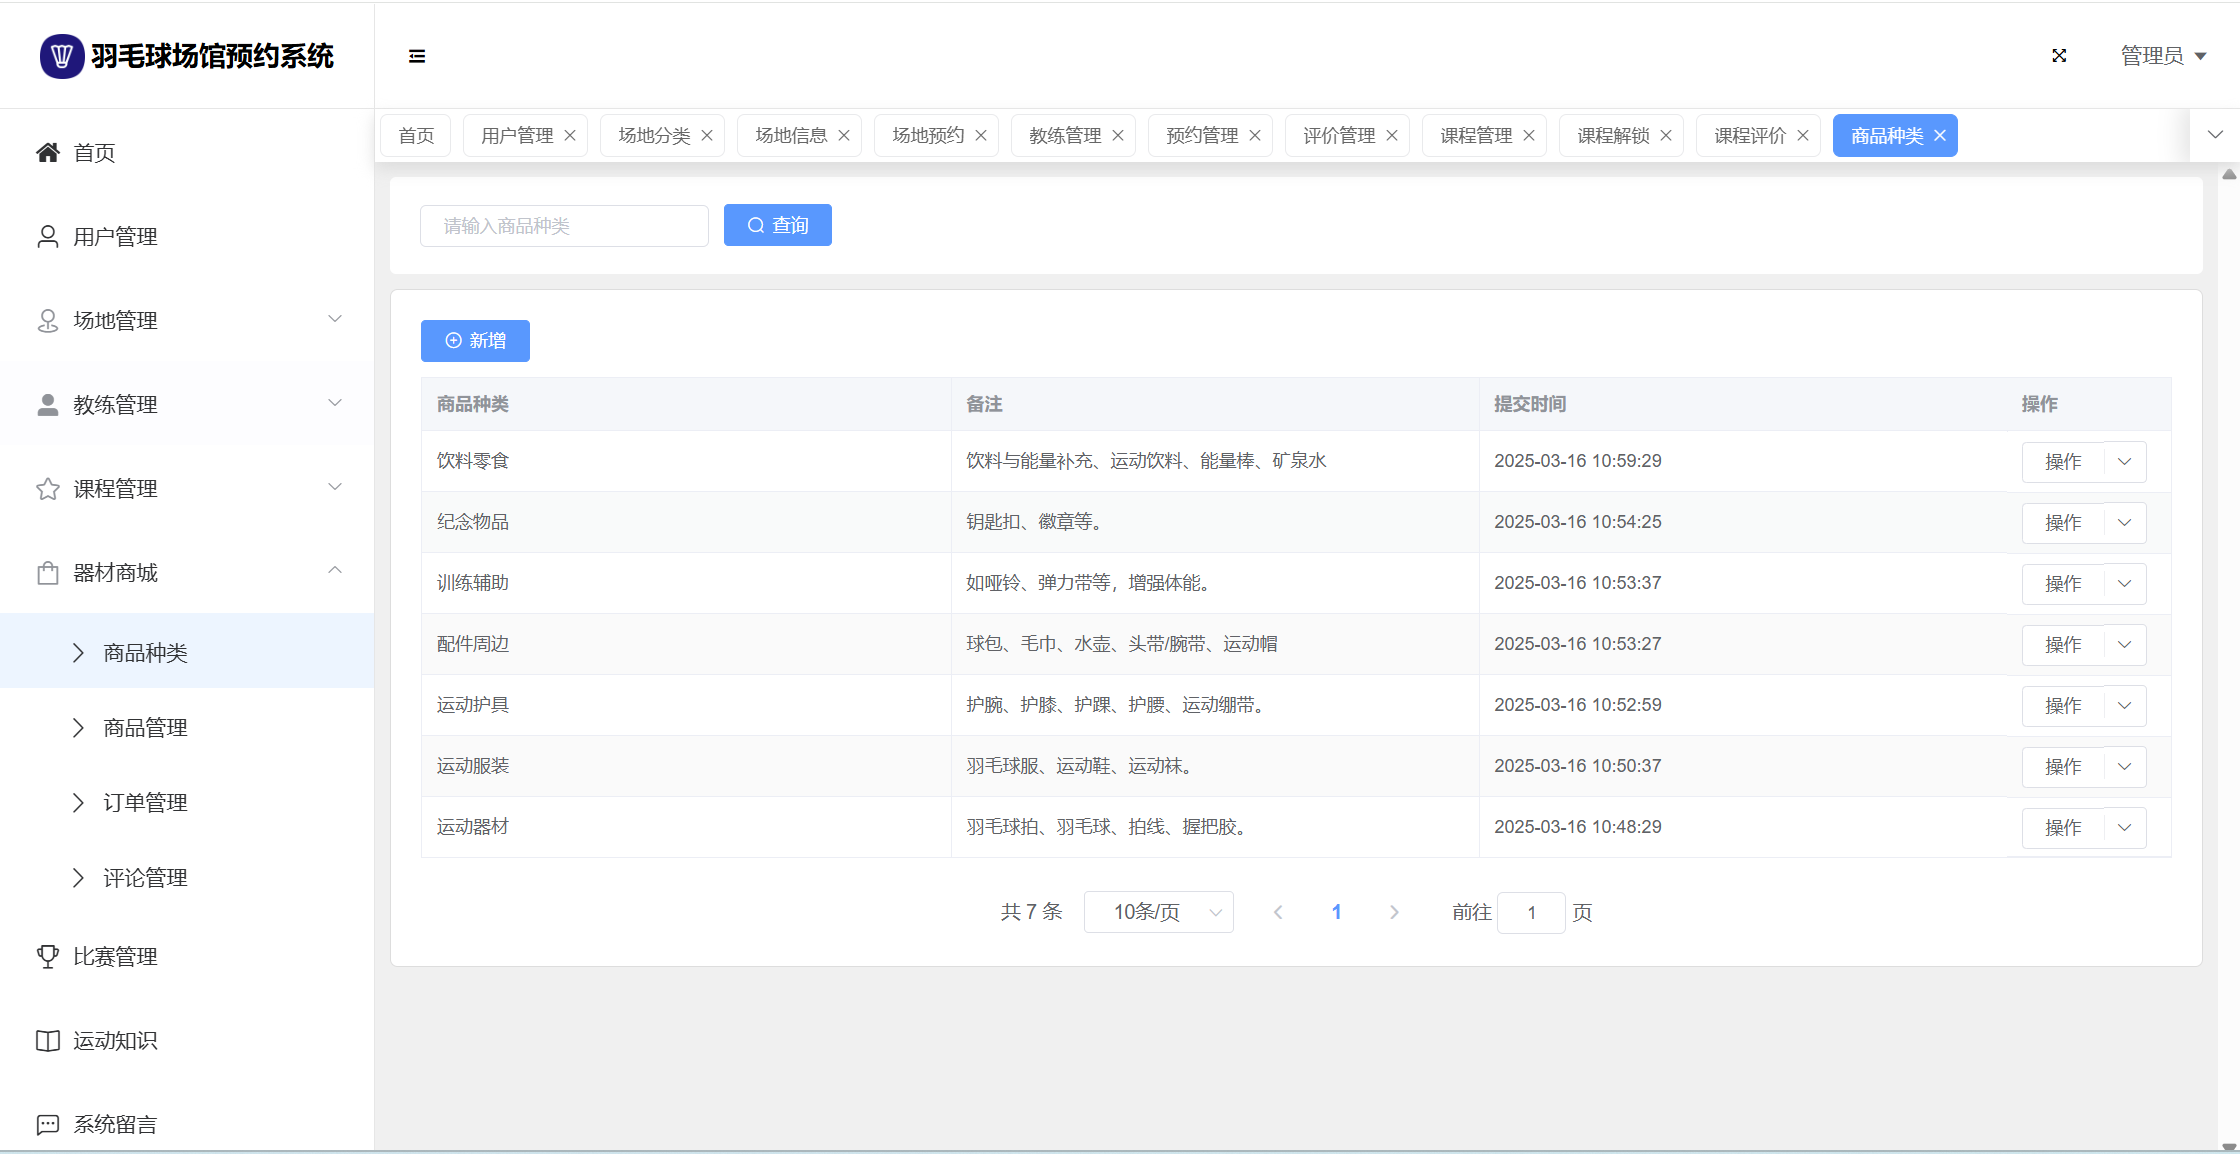This screenshot has height=1154, width=2240.
Task: Click the 运动知识 book icon
Action: 47,1040
